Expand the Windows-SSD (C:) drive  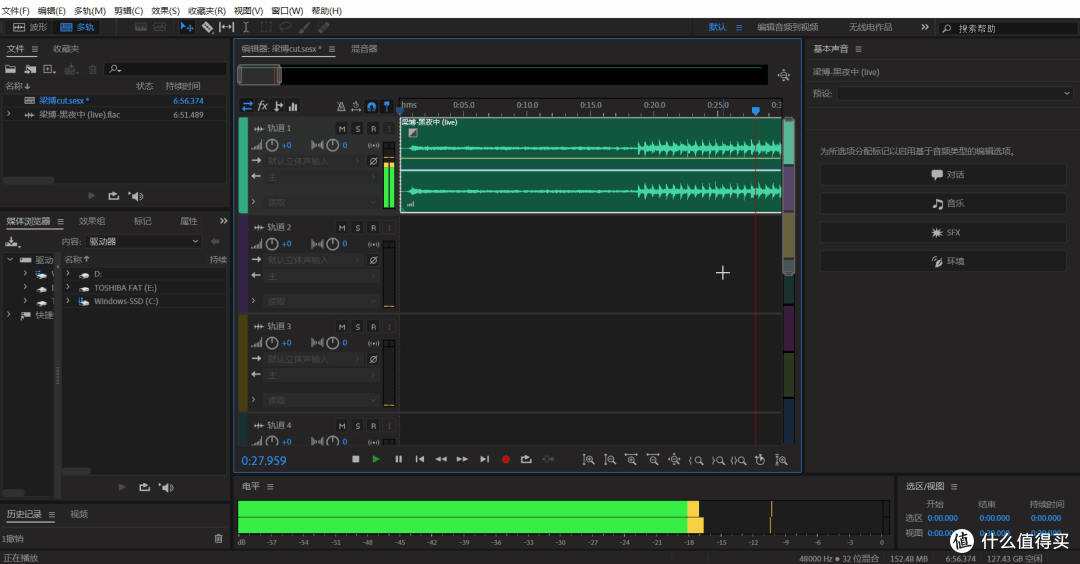point(68,301)
